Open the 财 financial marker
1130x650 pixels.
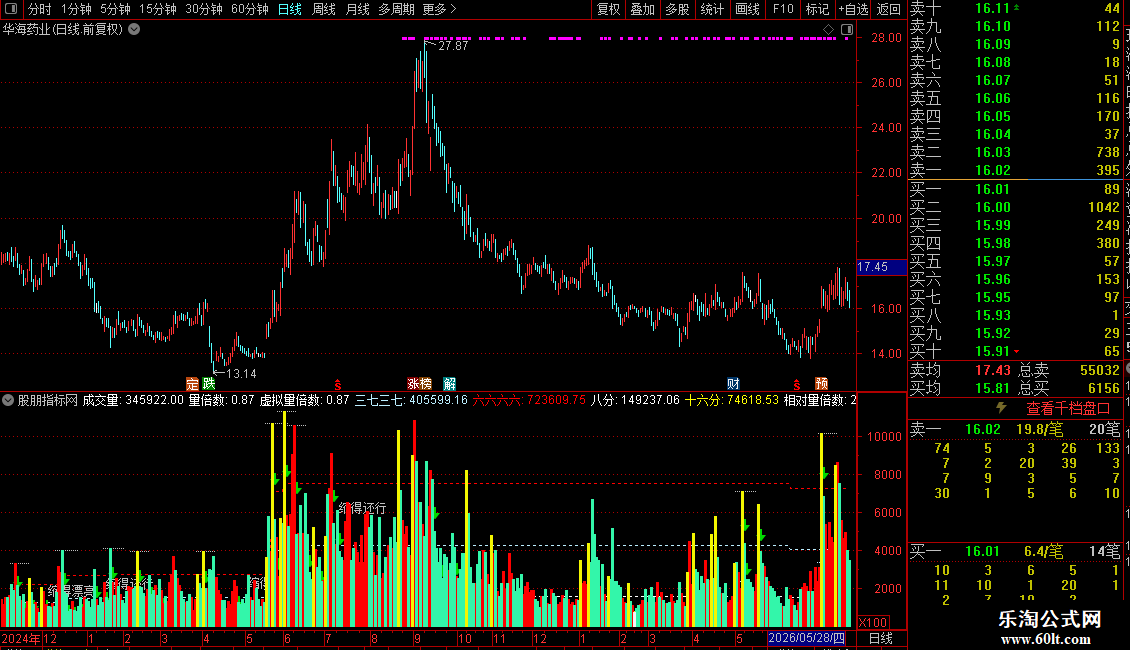point(733,383)
